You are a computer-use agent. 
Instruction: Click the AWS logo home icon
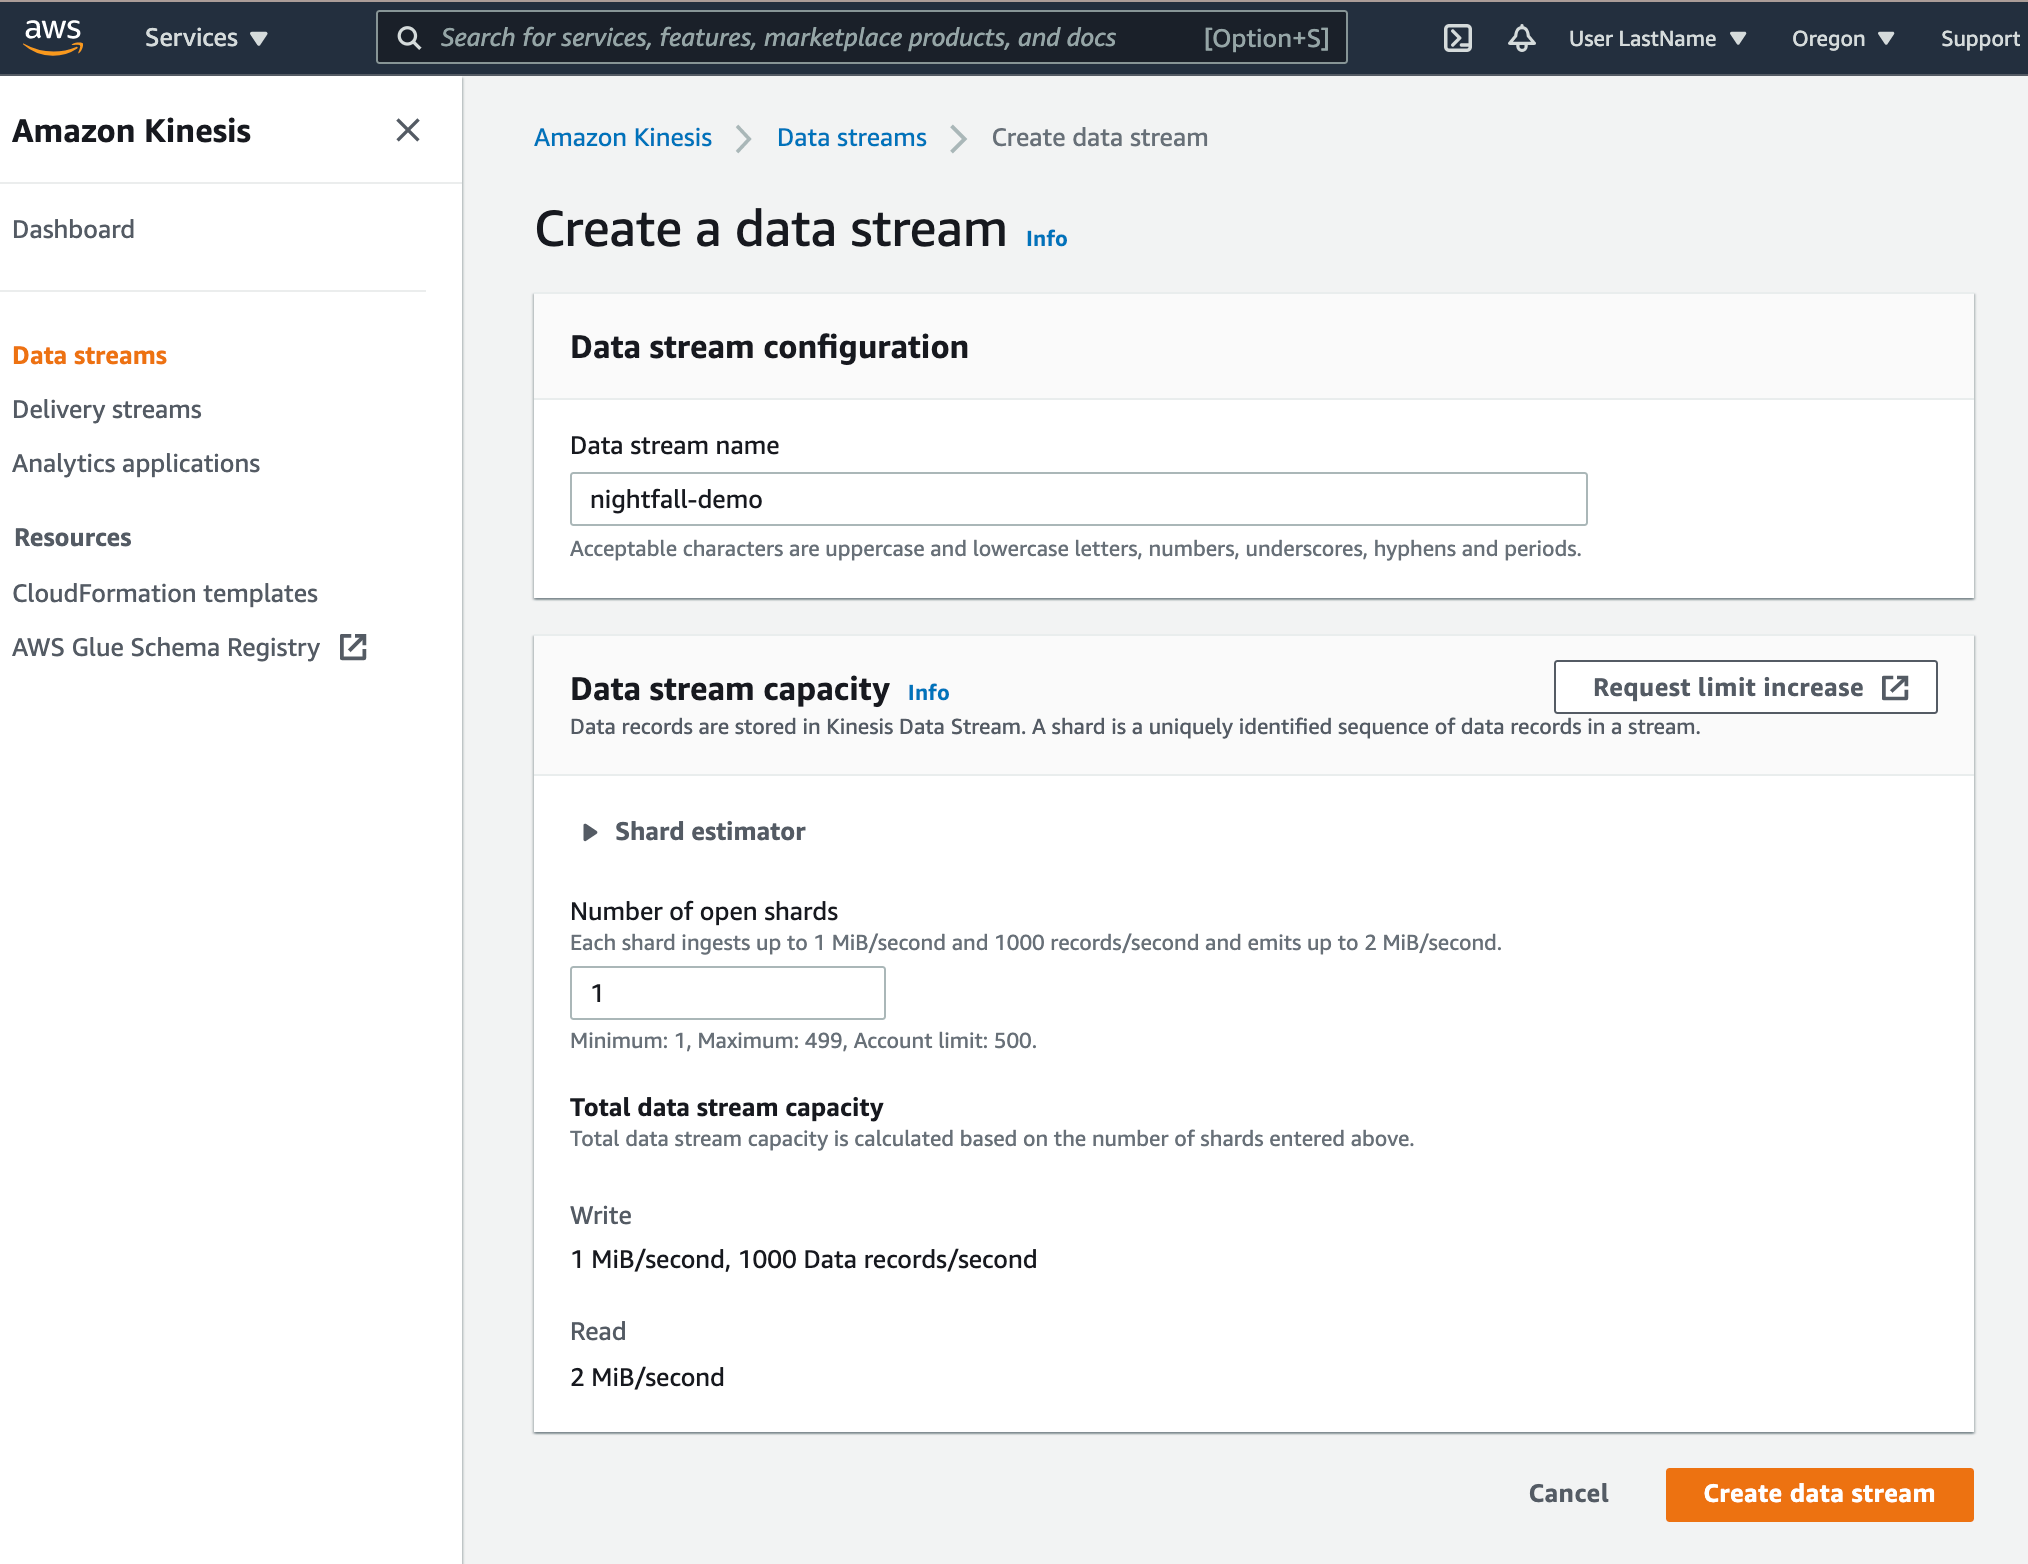[x=53, y=37]
